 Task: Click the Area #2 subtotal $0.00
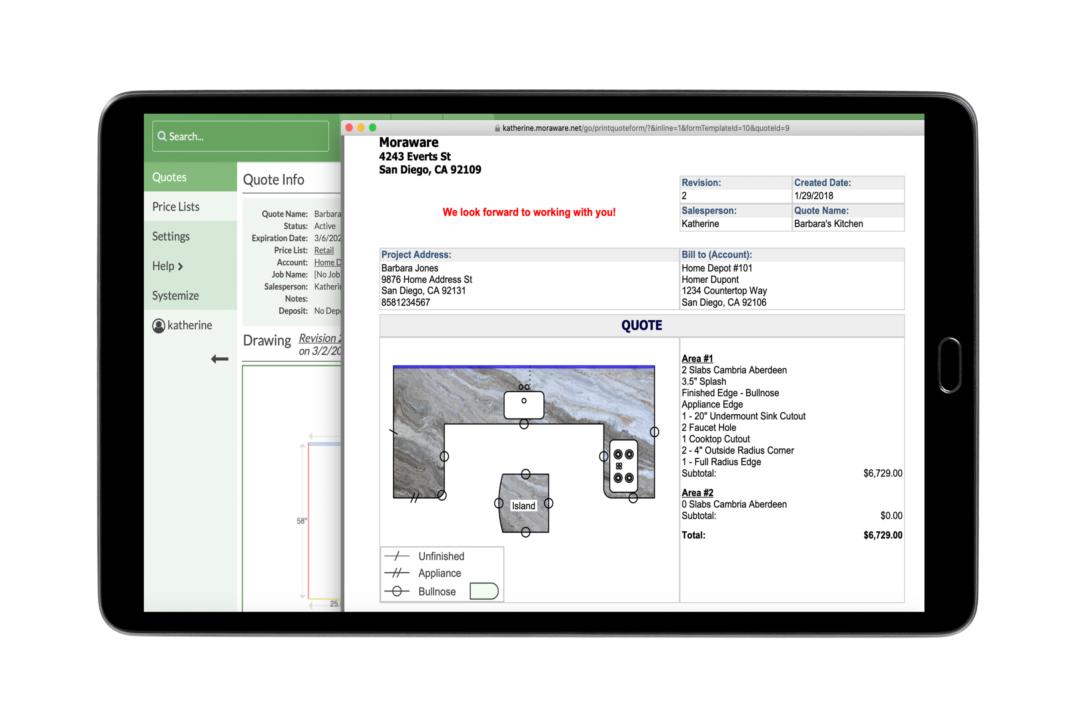(891, 515)
